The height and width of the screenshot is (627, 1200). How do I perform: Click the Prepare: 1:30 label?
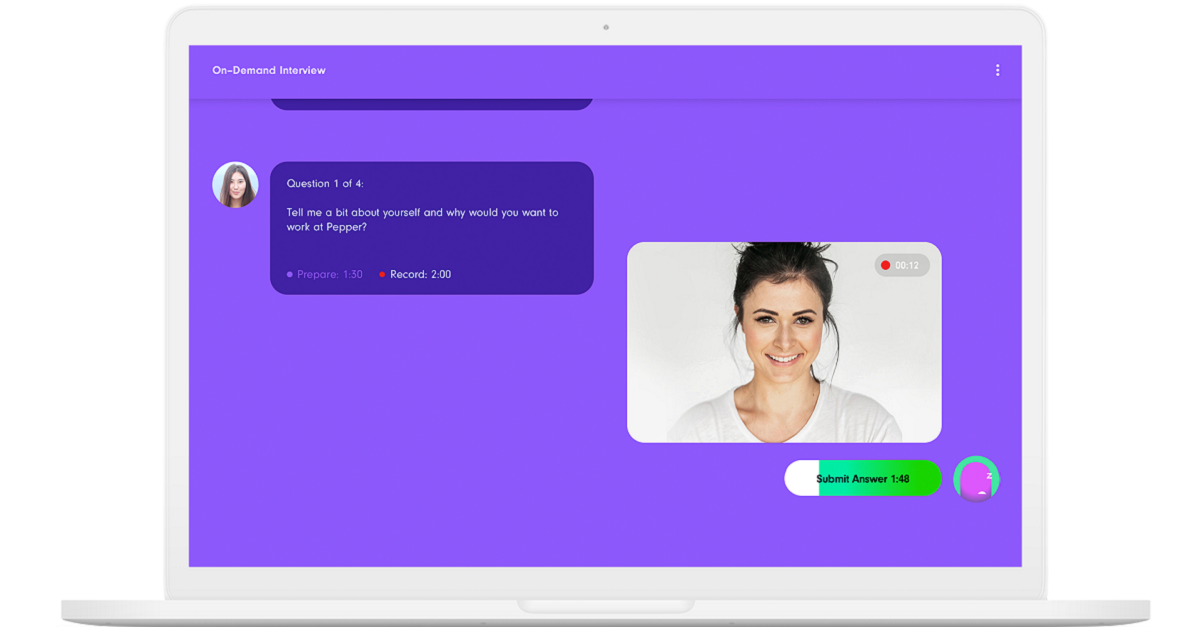click(x=325, y=274)
